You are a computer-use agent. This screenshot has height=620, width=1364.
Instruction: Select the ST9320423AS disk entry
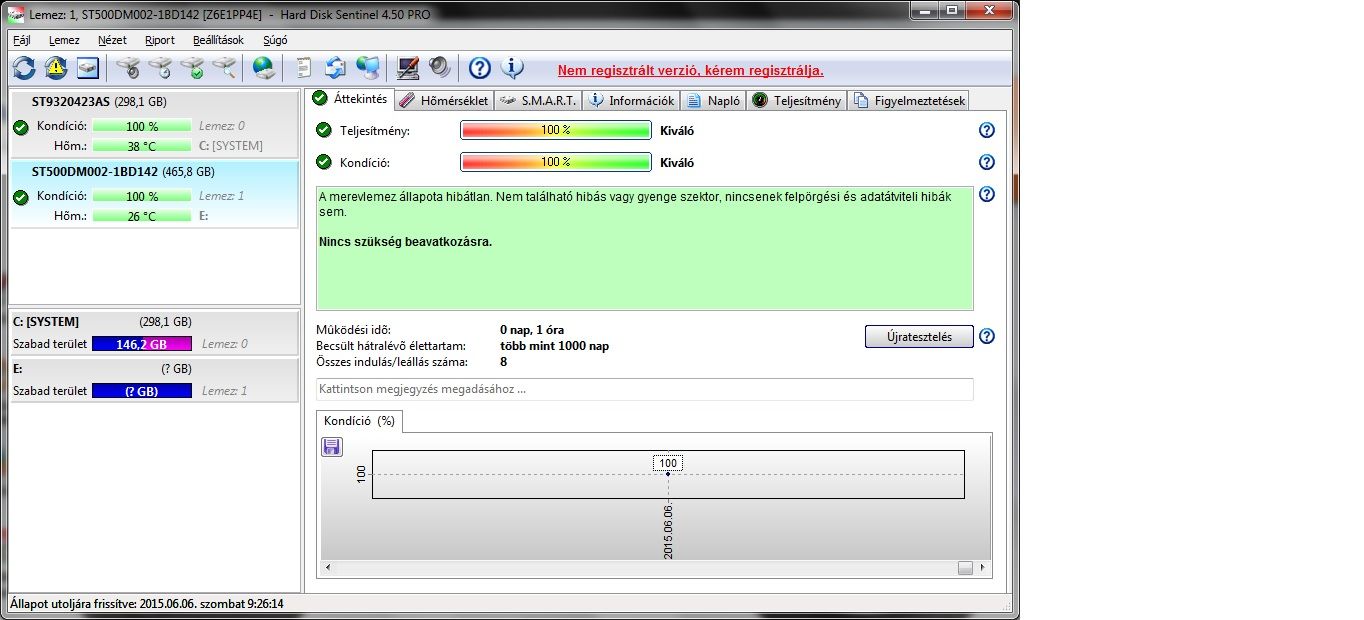(x=155, y=124)
